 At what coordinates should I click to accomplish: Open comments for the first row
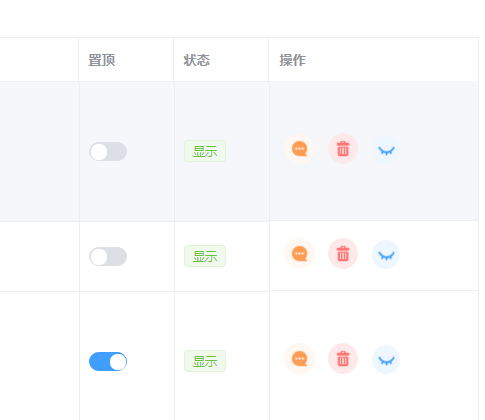(299, 149)
